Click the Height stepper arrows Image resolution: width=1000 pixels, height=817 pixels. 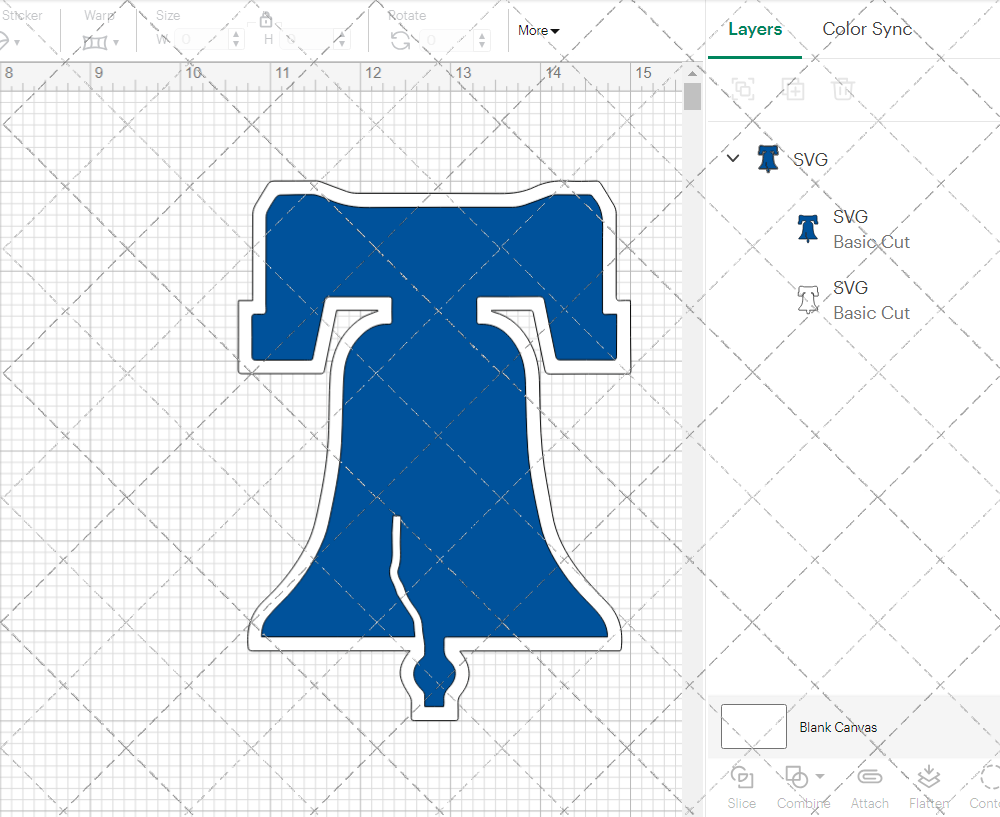point(342,40)
